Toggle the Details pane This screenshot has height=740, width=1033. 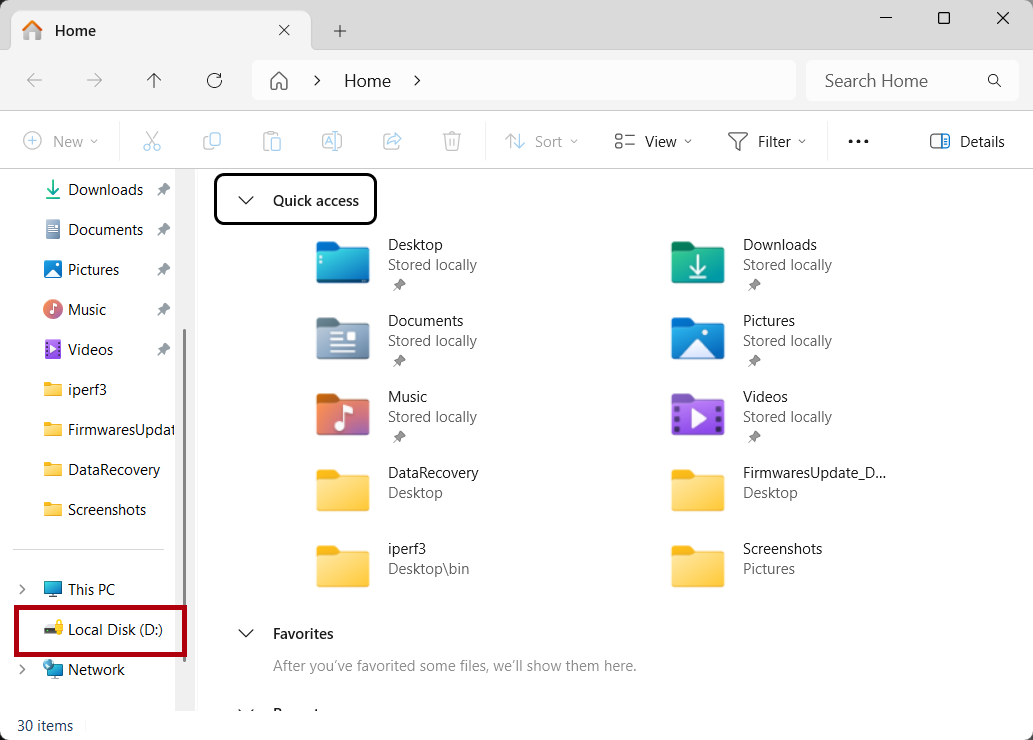(967, 141)
